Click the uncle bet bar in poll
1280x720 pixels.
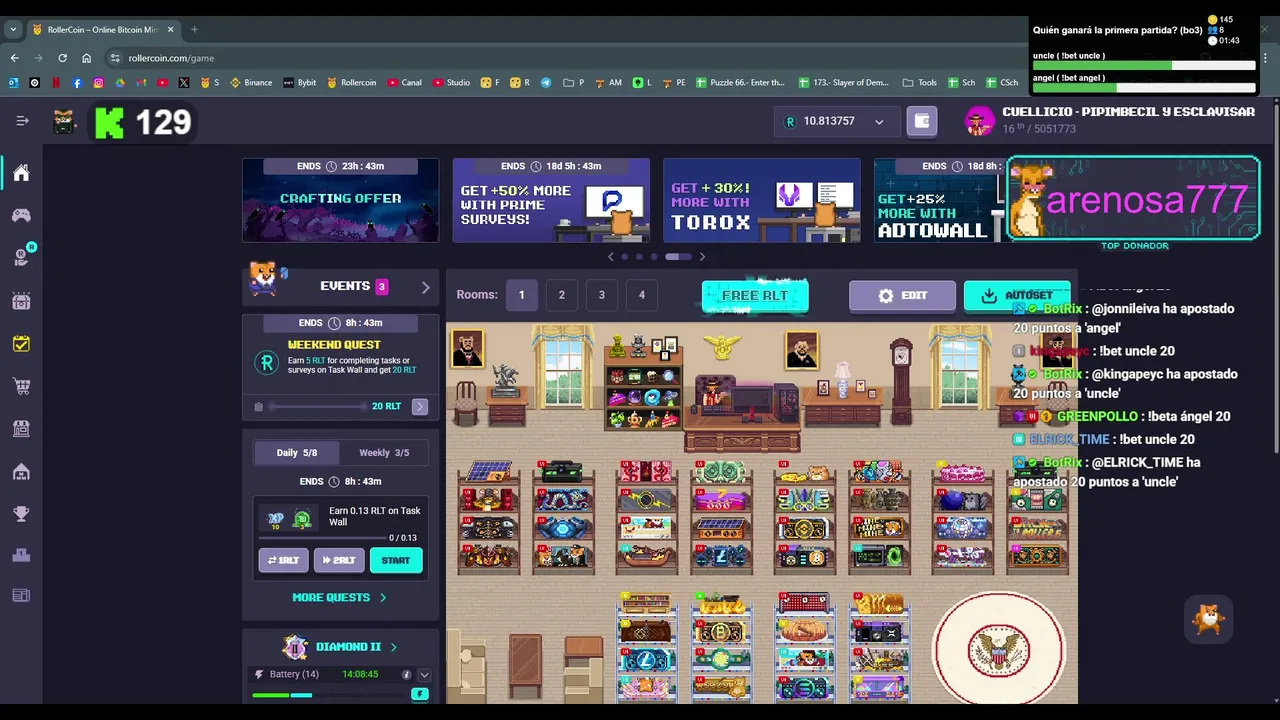[x=1144, y=66]
